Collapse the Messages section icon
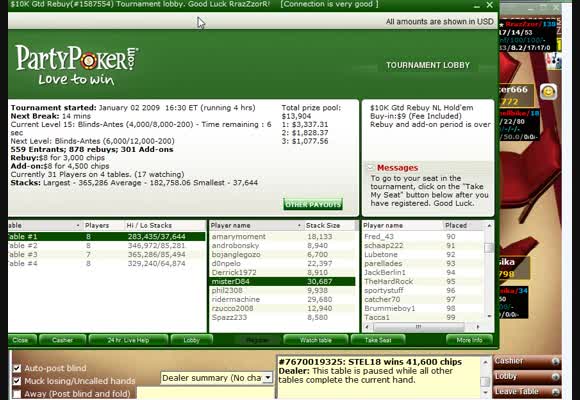The width and height of the screenshot is (580, 400). pos(371,168)
